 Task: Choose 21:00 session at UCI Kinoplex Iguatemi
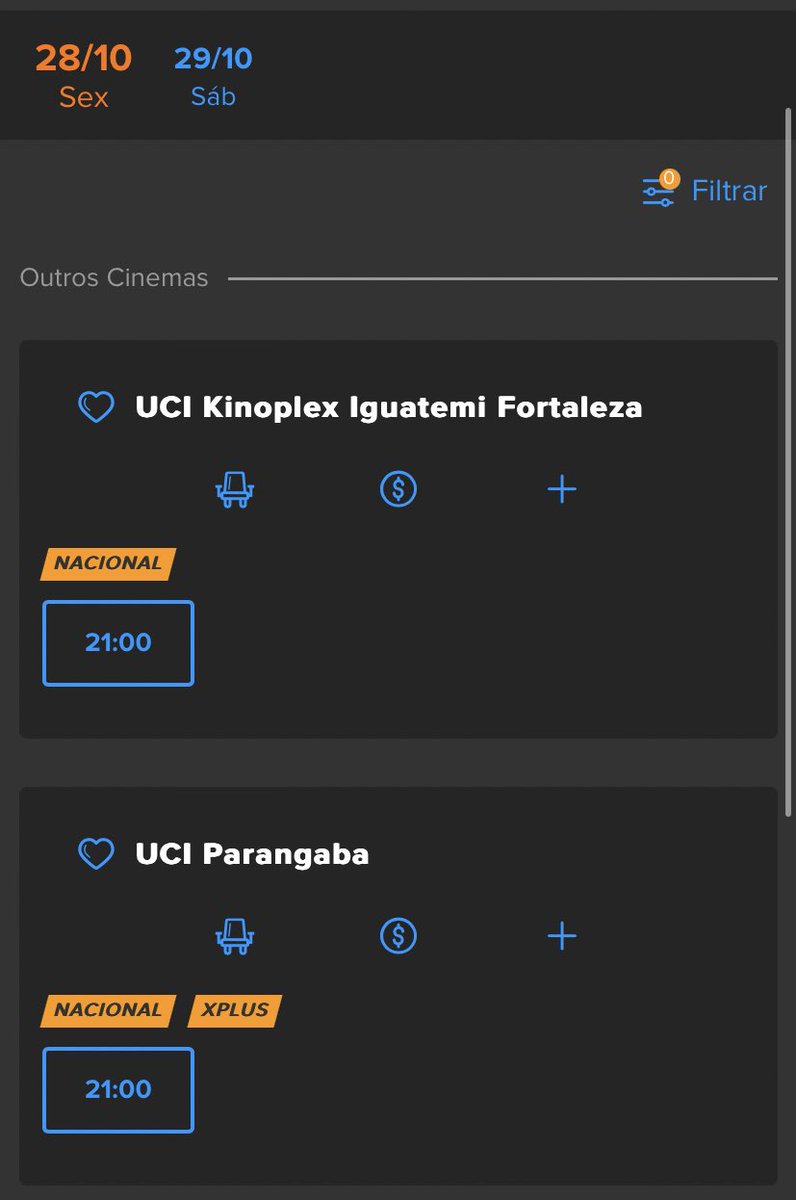pos(118,643)
